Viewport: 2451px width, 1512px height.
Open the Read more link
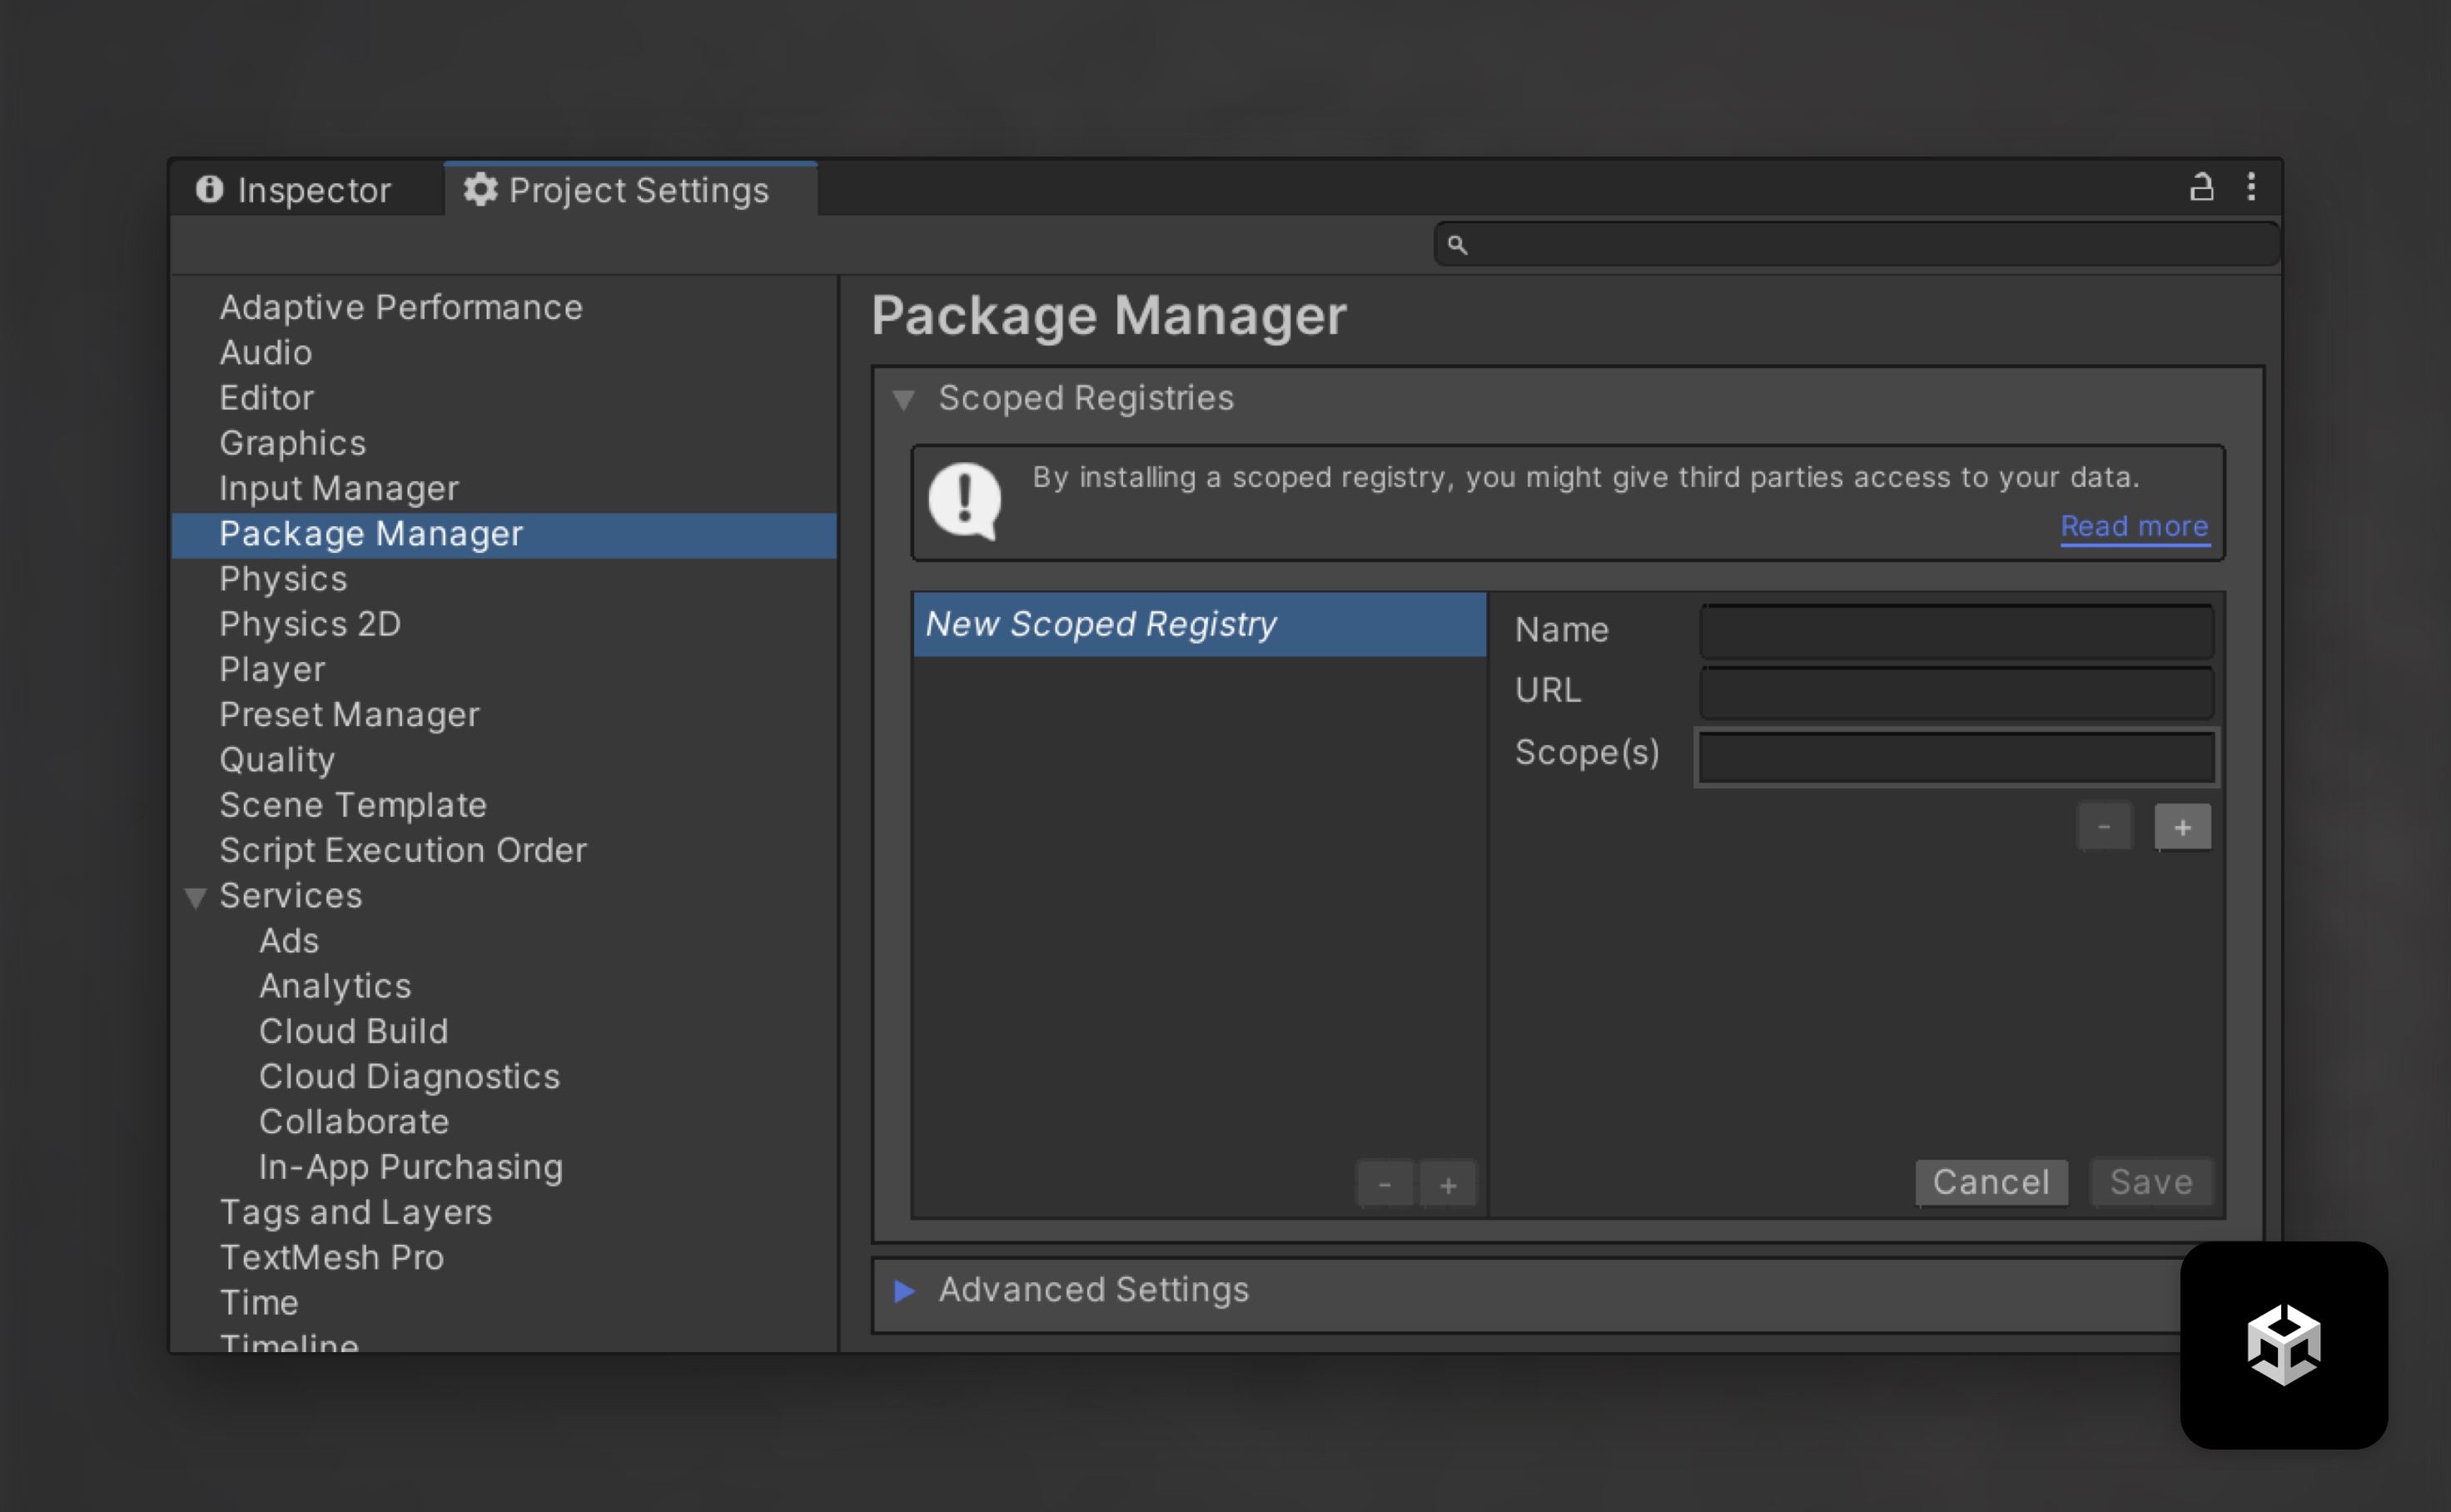coord(2134,526)
